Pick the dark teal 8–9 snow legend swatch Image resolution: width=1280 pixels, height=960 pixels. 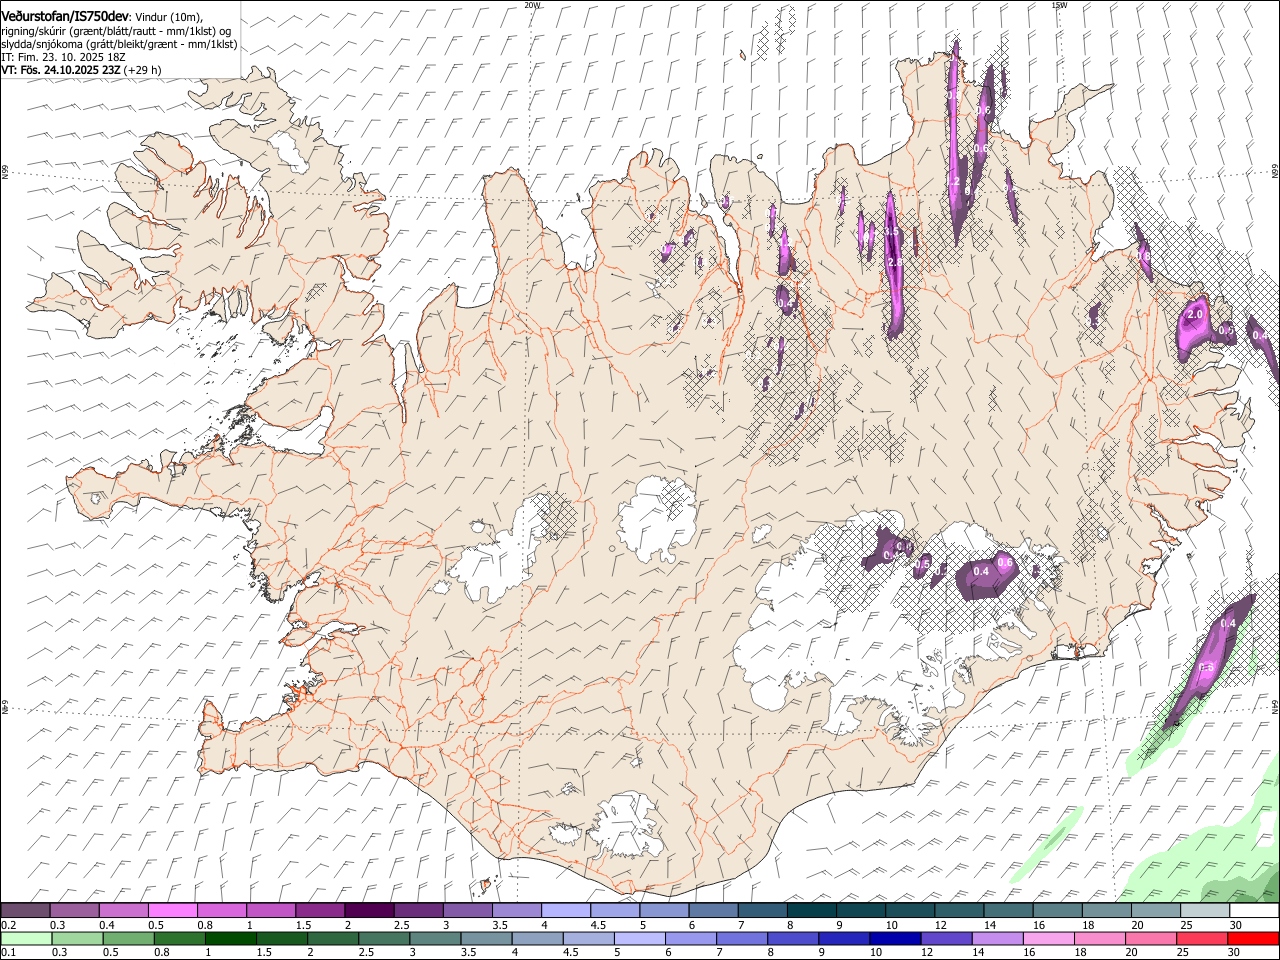pyautogui.click(x=811, y=911)
